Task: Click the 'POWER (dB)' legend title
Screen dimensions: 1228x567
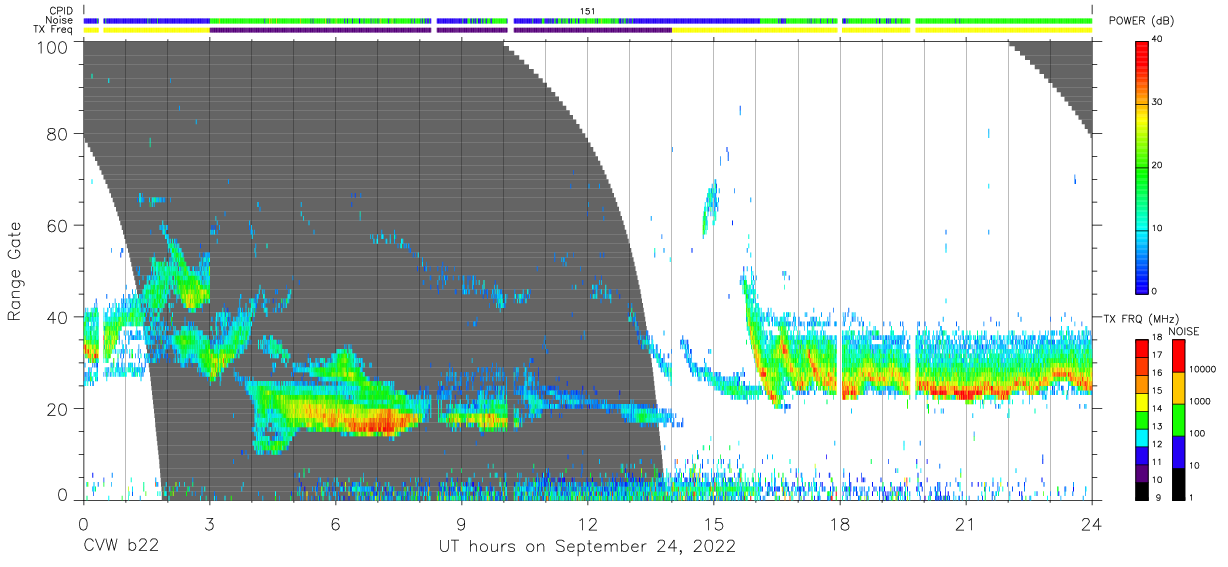Action: pos(1141,21)
